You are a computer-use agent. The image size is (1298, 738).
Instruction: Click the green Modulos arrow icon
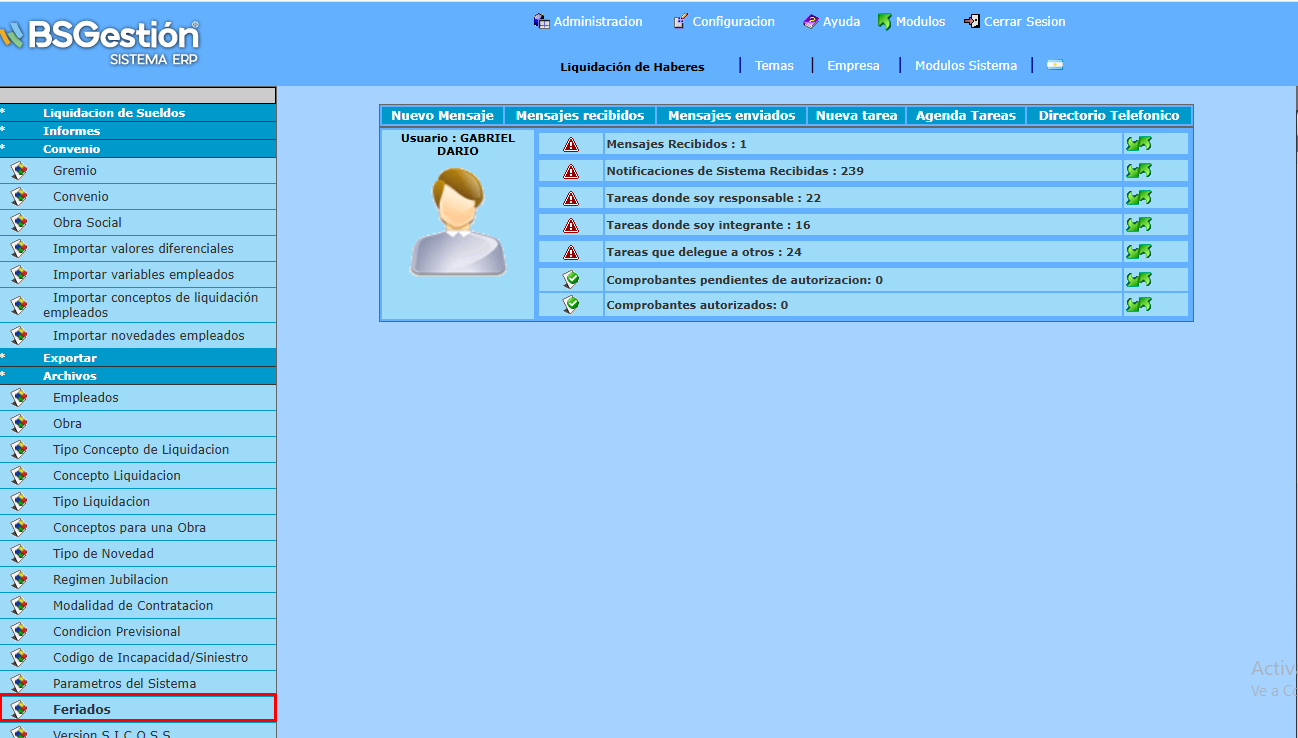[884, 21]
